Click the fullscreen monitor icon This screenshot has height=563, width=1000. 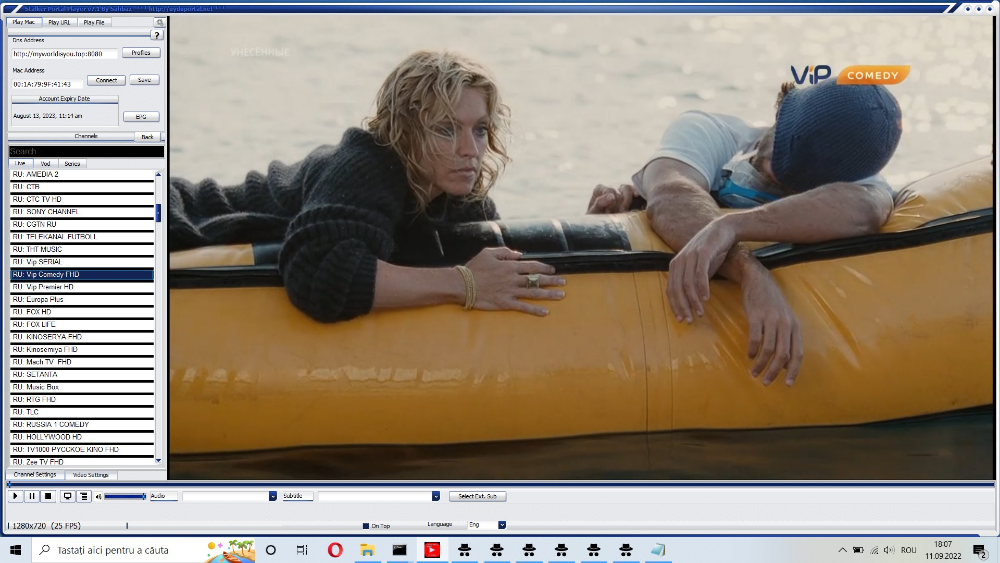pos(67,496)
